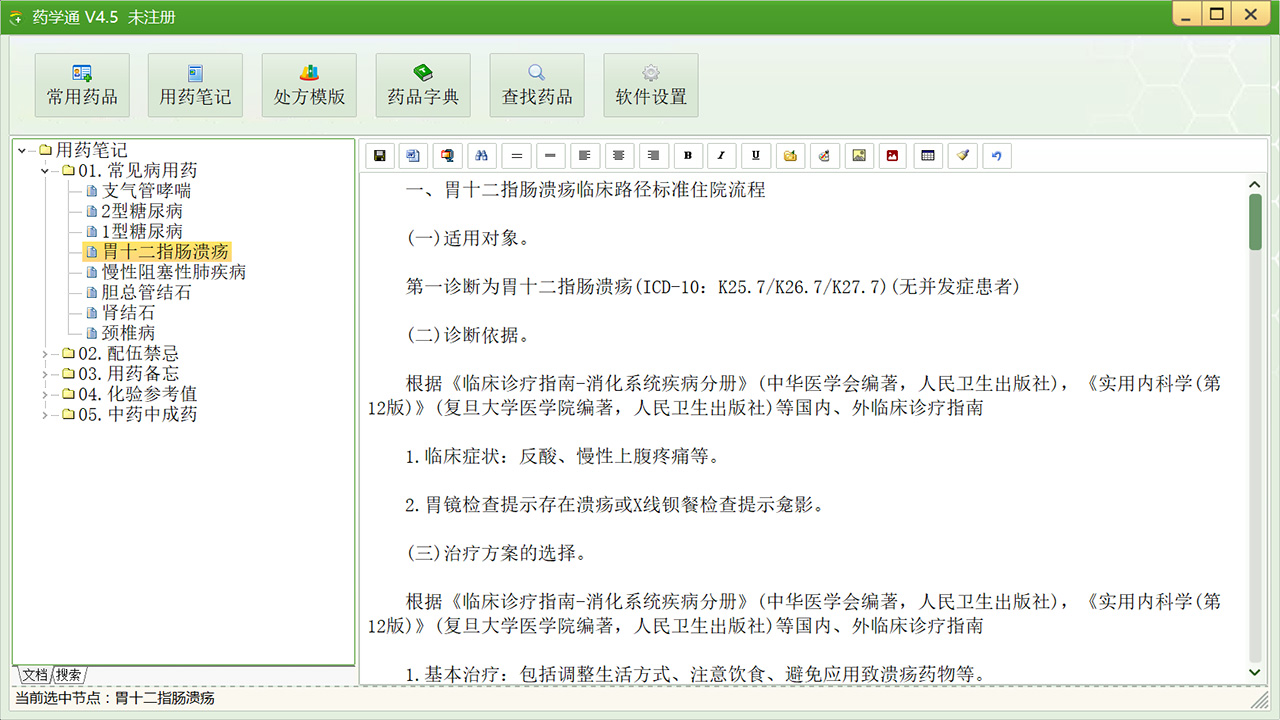1280x720 pixels.
Task: Click the export to Word icon
Action: click(x=413, y=155)
